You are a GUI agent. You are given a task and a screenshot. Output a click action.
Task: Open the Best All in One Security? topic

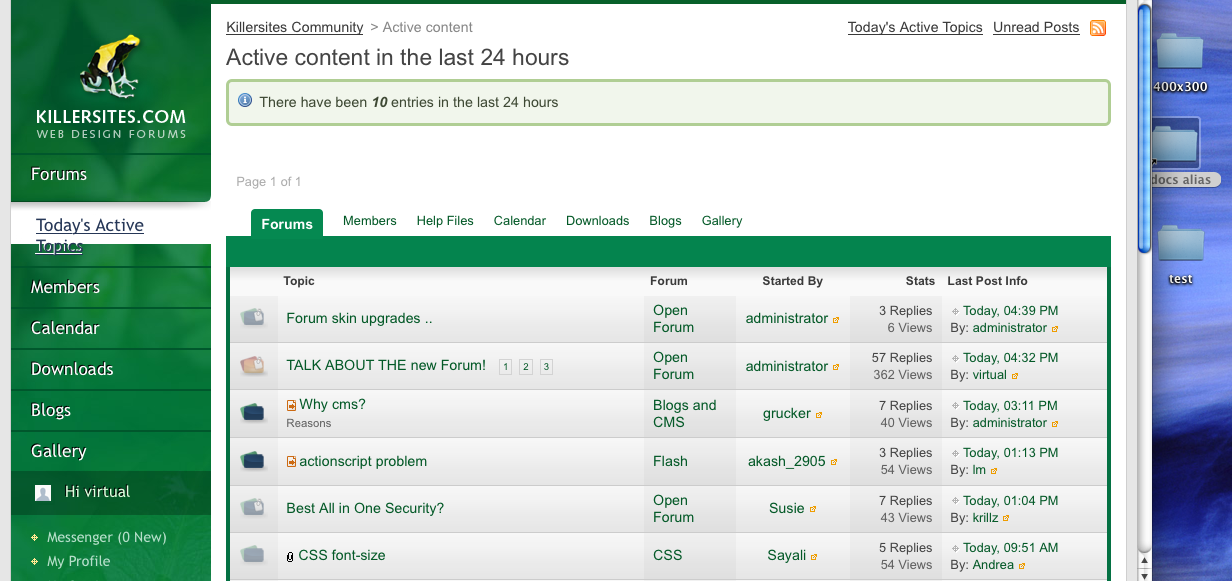click(x=365, y=509)
